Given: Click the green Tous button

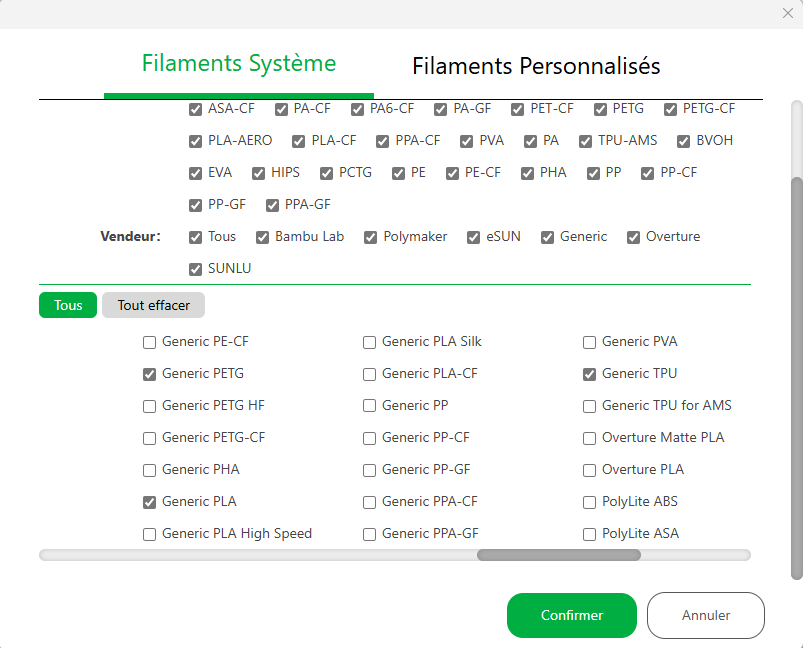Looking at the screenshot, I should pos(68,305).
